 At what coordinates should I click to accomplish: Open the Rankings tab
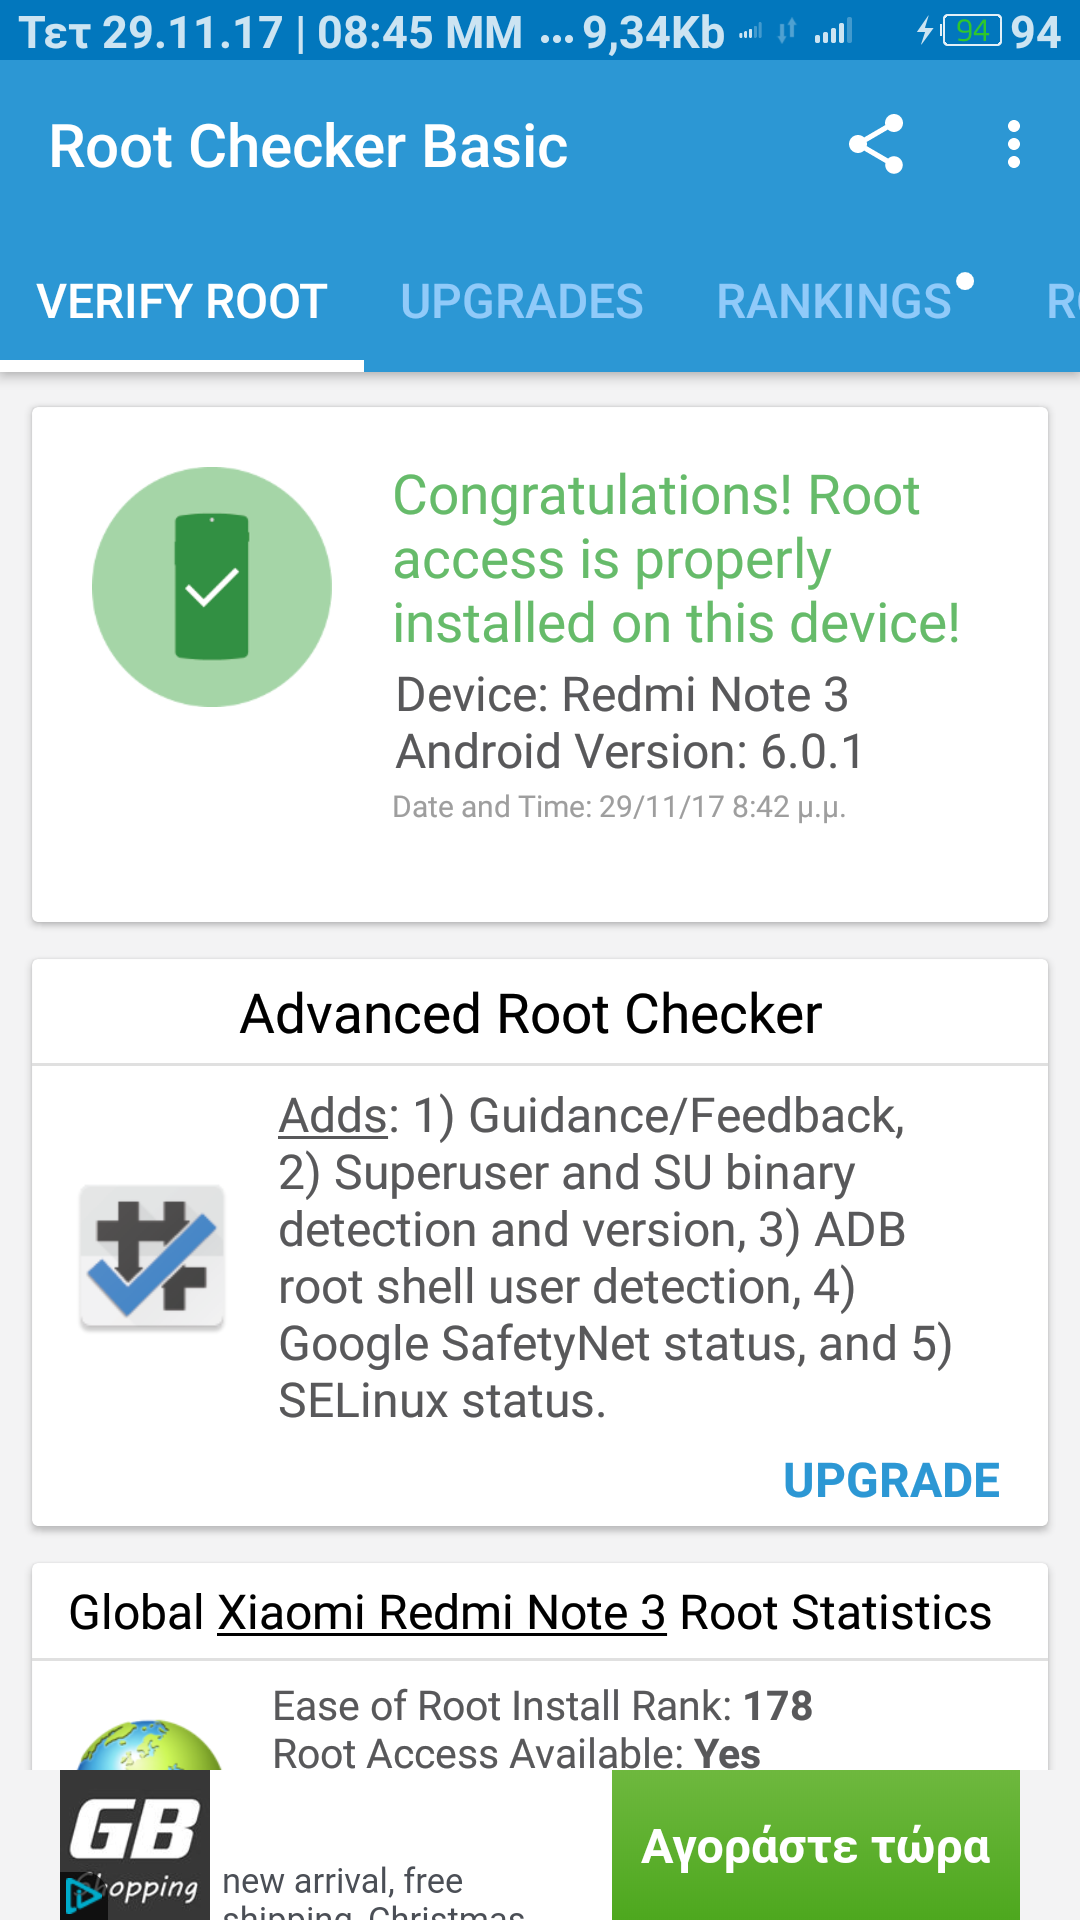pyautogui.click(x=835, y=302)
